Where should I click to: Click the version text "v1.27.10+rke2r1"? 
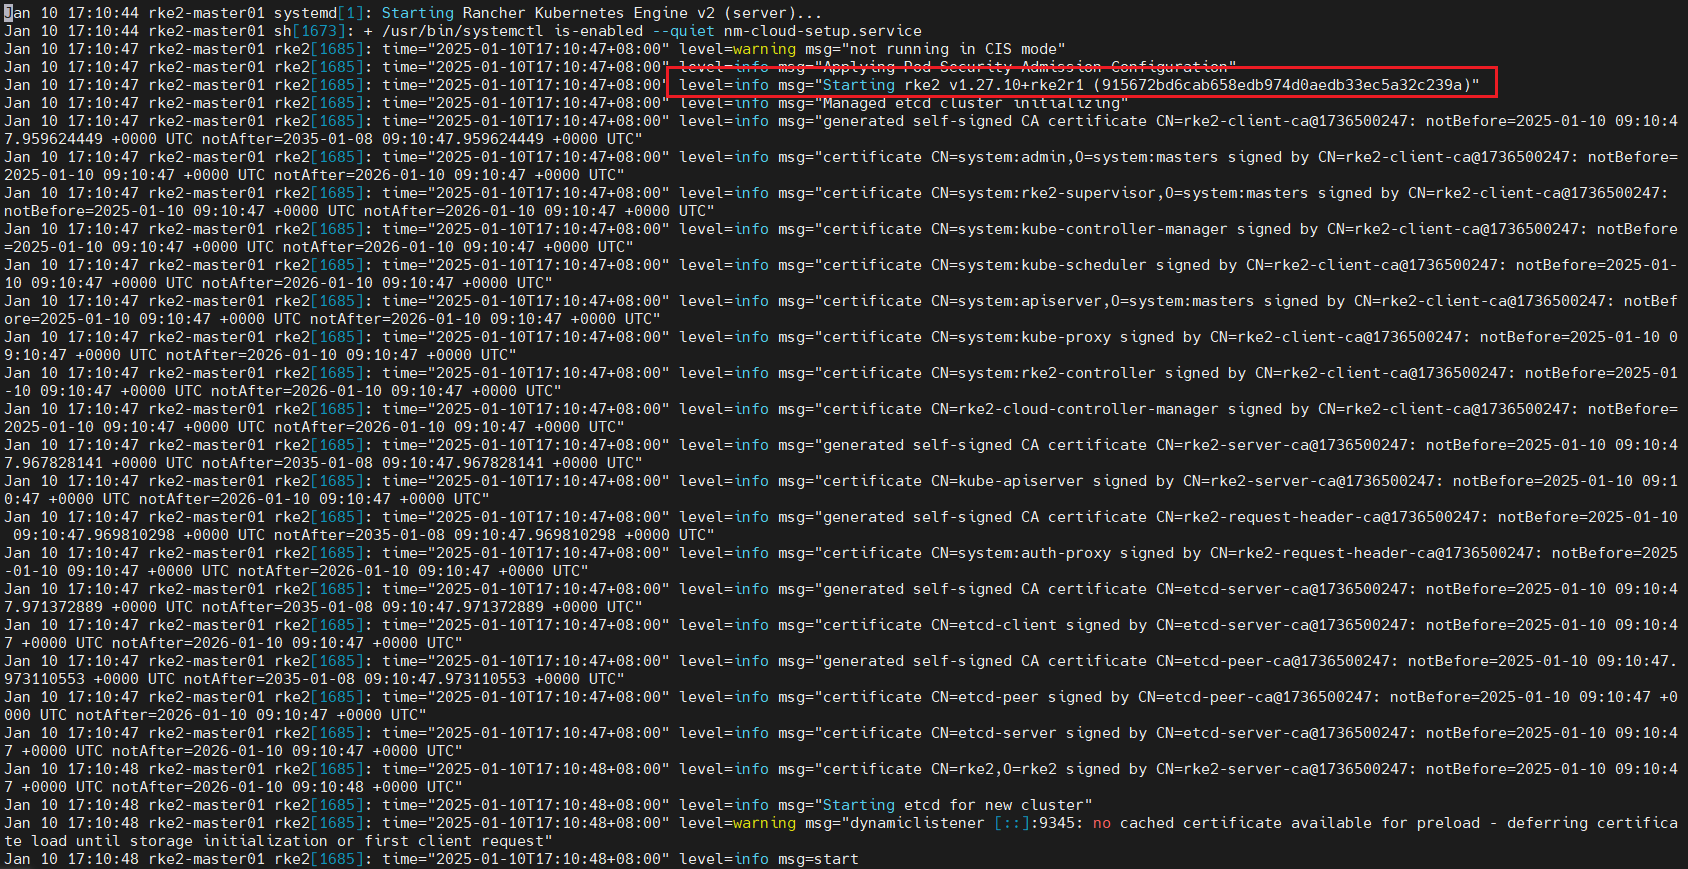point(1016,85)
